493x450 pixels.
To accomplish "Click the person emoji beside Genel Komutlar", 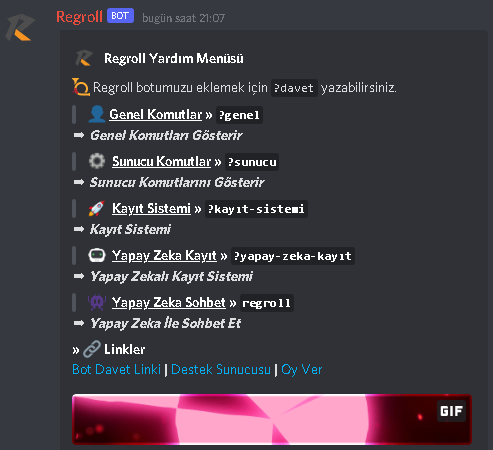I will 97,114.
